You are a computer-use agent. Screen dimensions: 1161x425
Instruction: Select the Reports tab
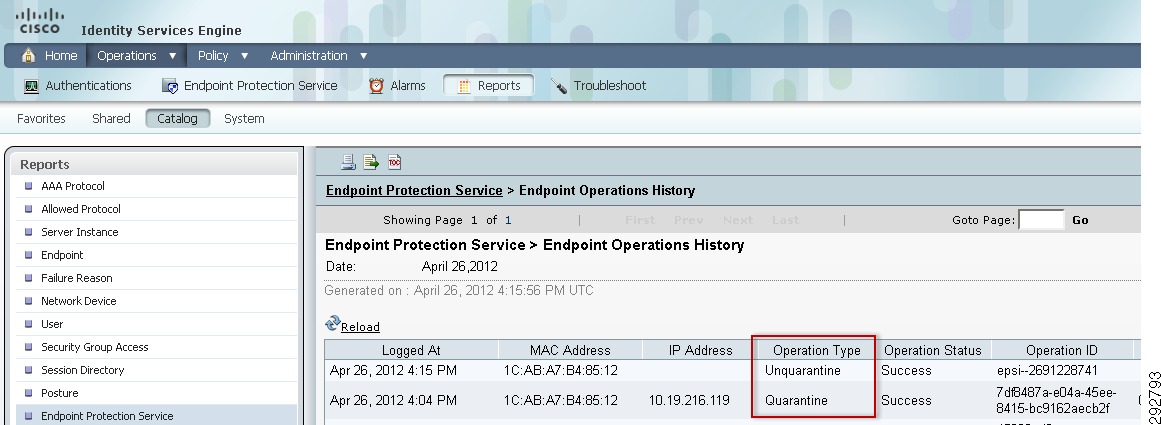coord(489,86)
